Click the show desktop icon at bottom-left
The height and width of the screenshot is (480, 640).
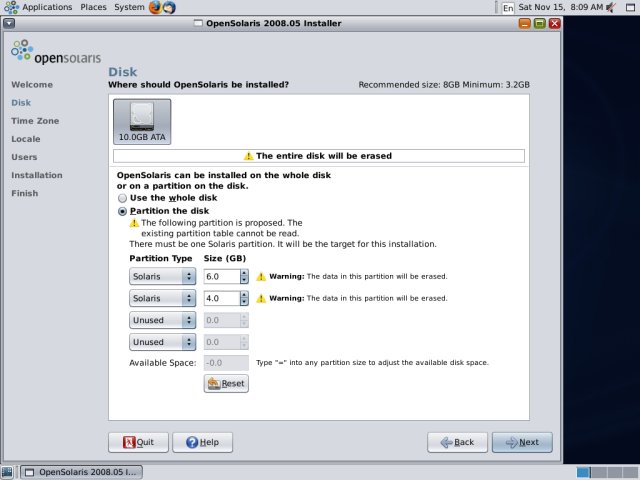point(7,472)
